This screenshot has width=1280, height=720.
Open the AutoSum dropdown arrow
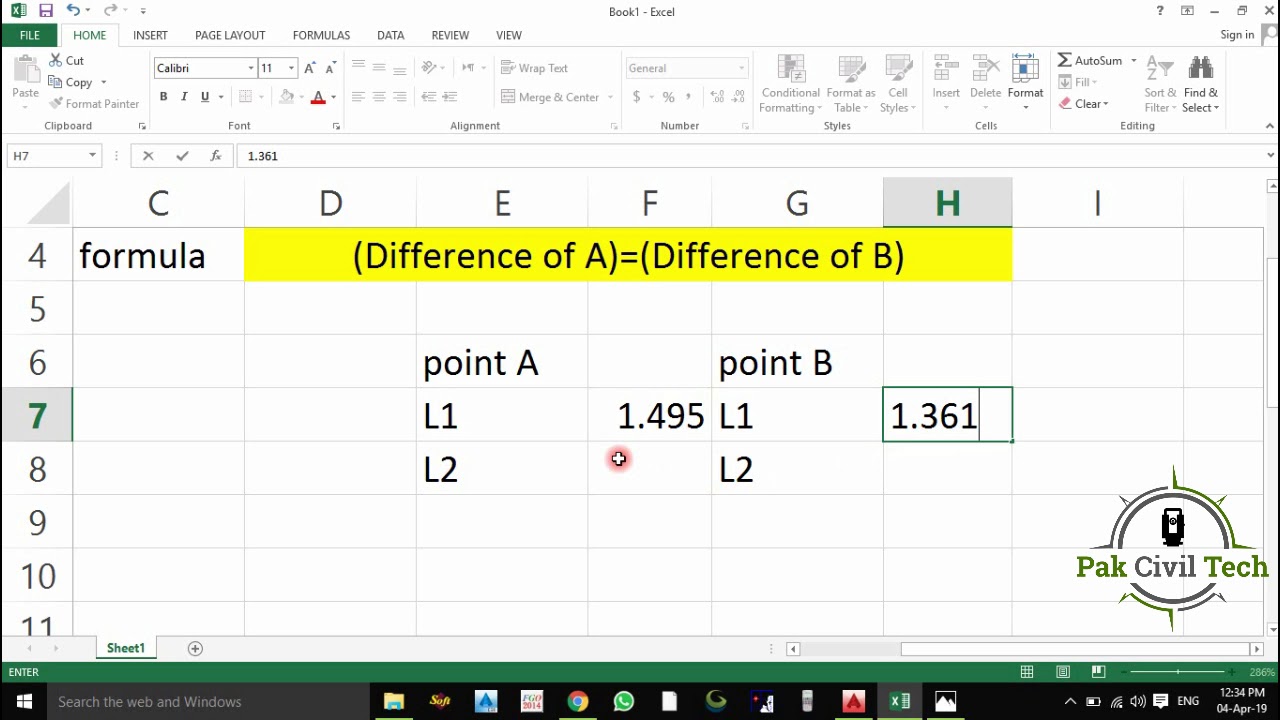[x=1133, y=61]
